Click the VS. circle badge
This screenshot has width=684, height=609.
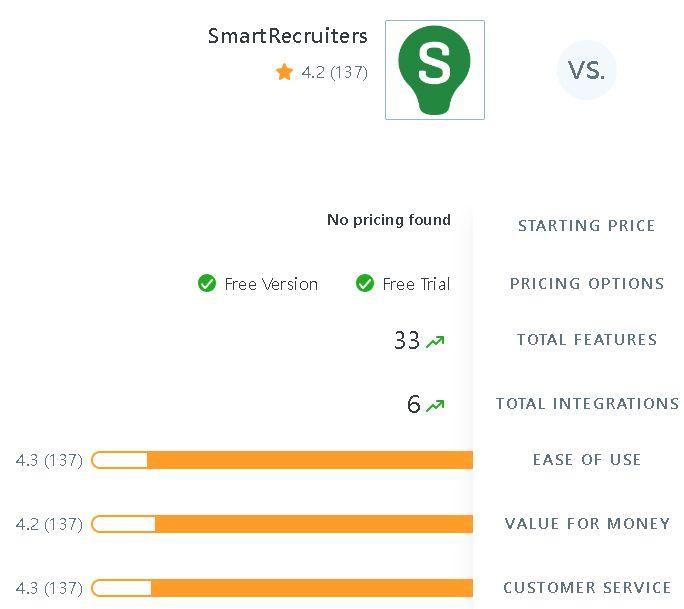click(x=586, y=70)
